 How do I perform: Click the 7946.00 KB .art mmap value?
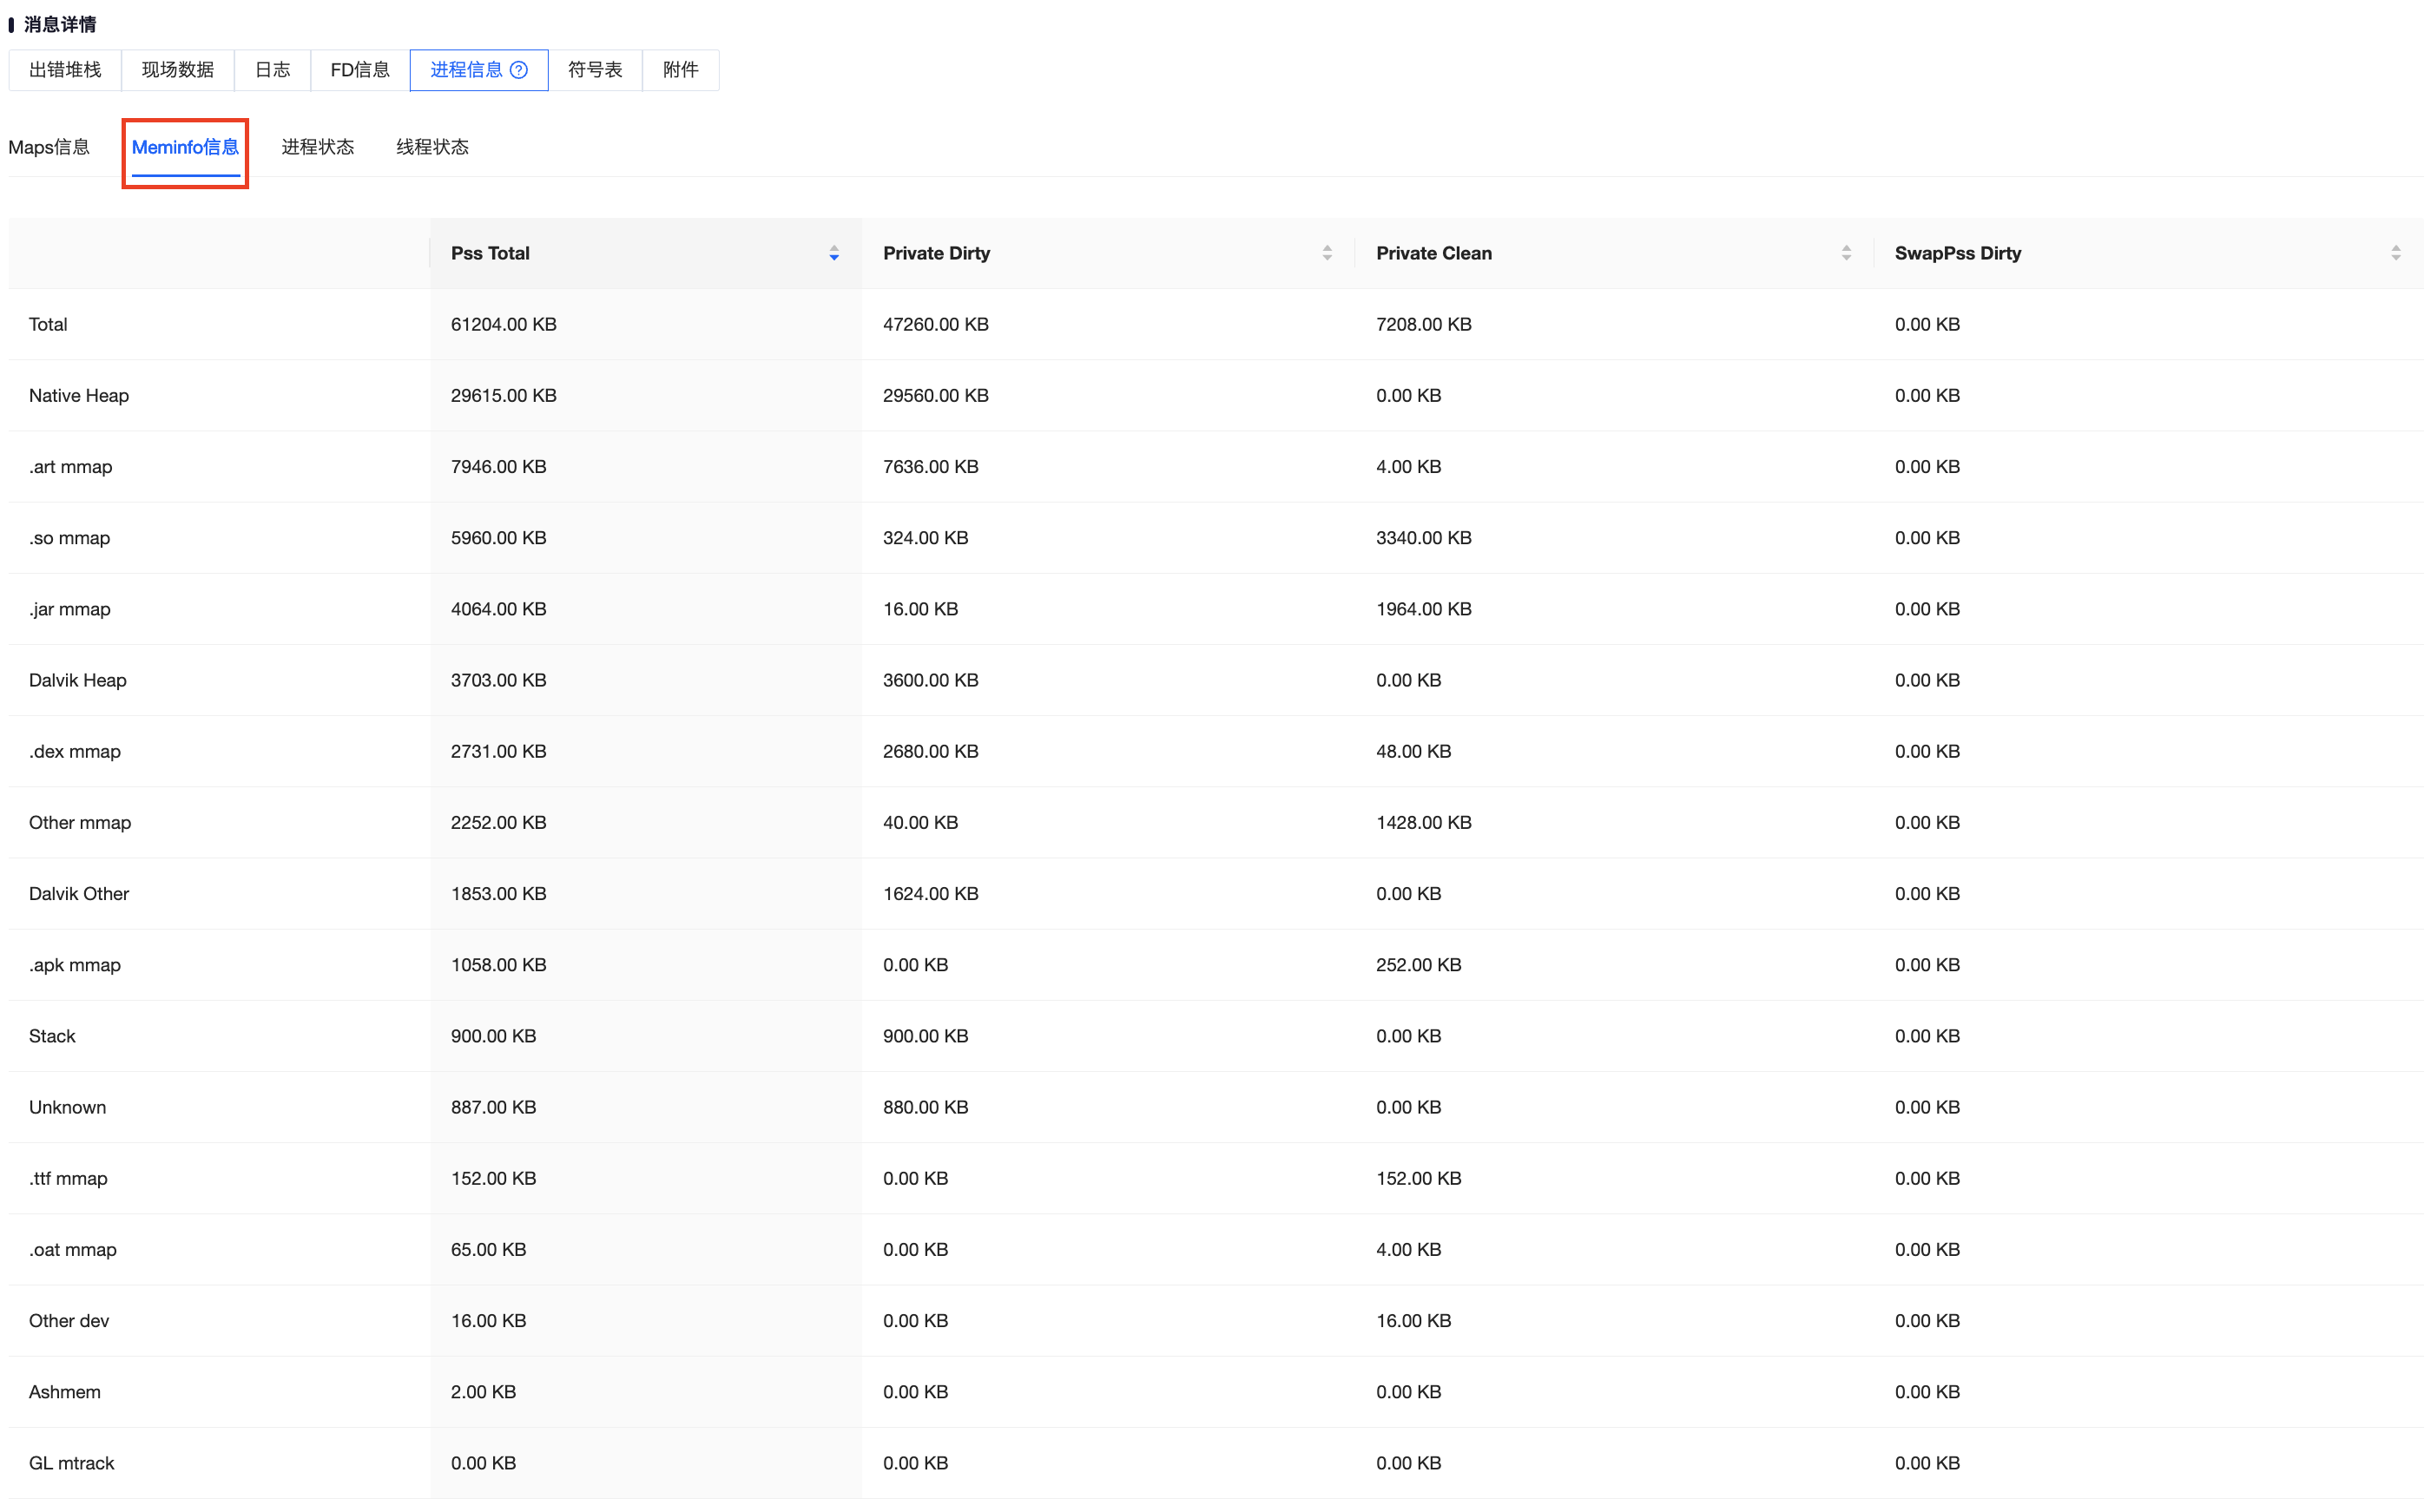pos(499,467)
